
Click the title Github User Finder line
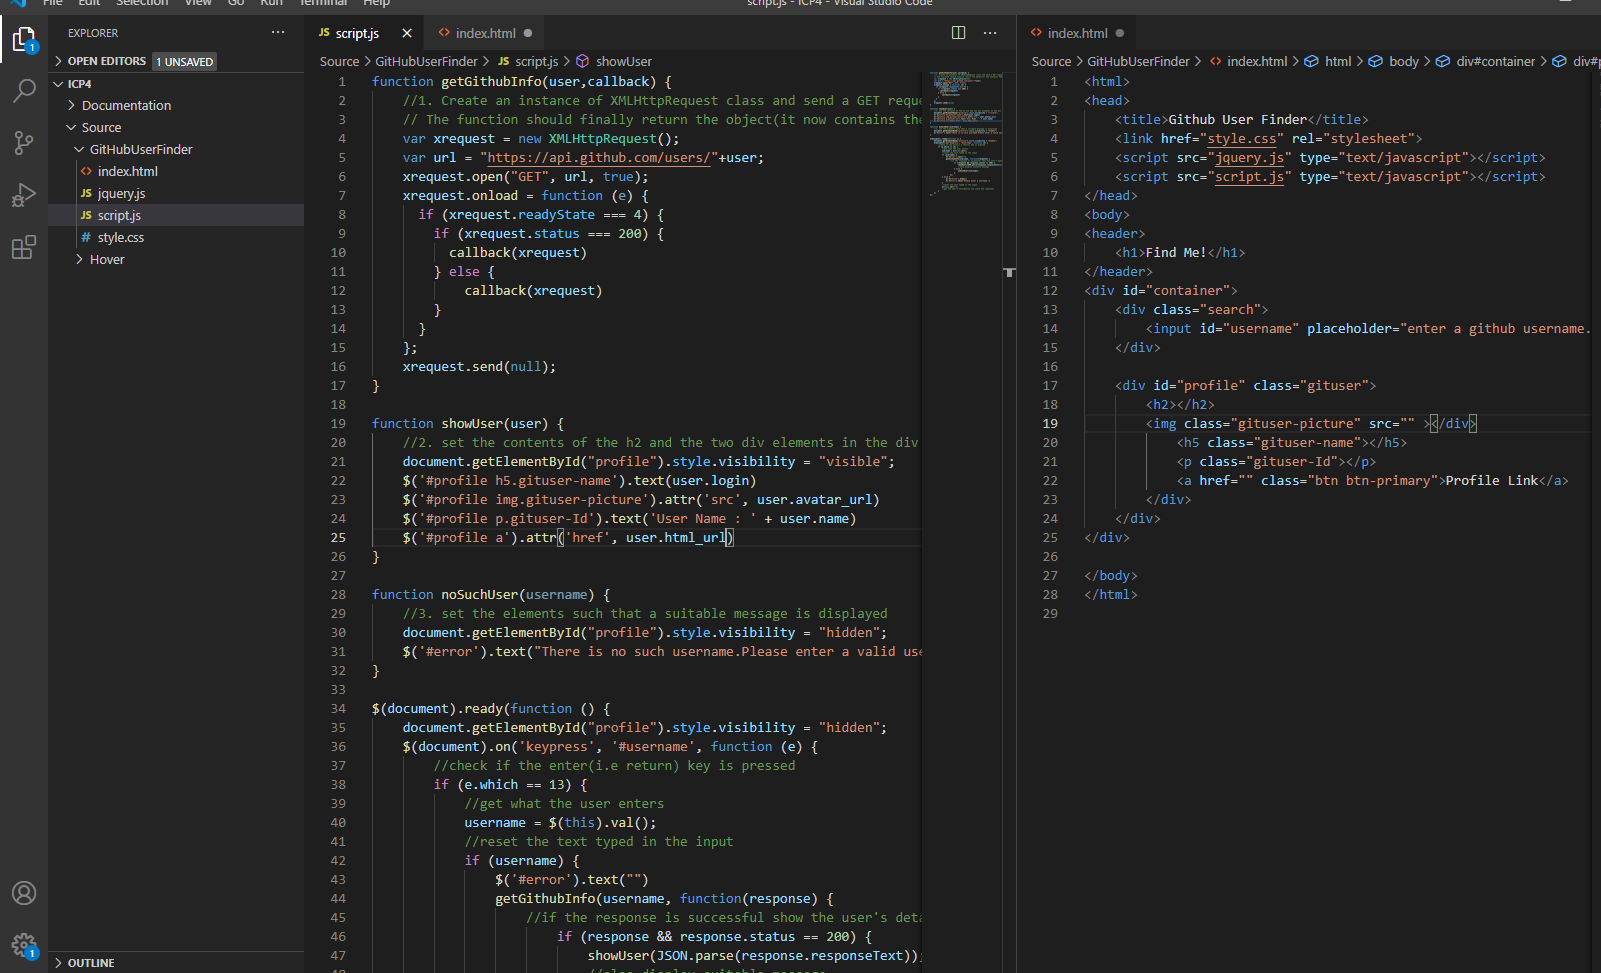(x=1242, y=120)
